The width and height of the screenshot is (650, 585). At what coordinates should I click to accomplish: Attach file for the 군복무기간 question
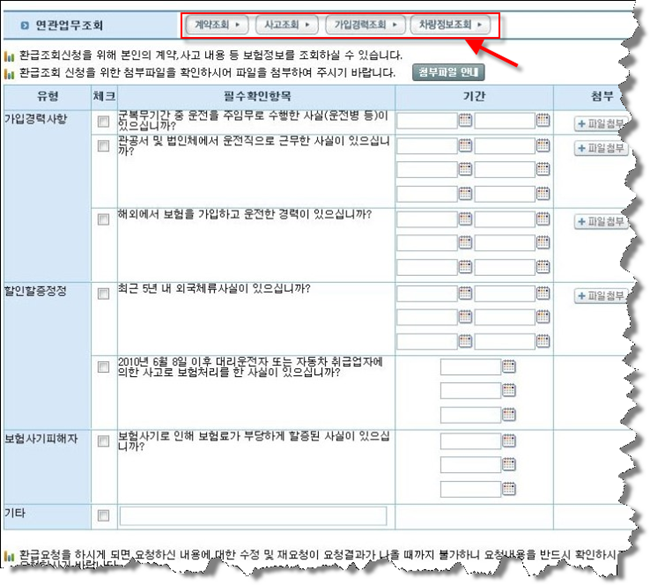(x=601, y=124)
